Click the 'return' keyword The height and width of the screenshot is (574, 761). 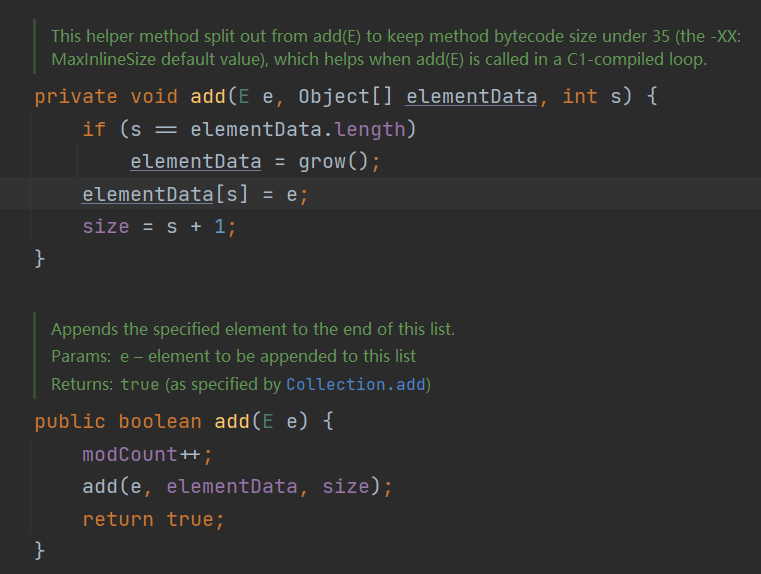(118, 520)
